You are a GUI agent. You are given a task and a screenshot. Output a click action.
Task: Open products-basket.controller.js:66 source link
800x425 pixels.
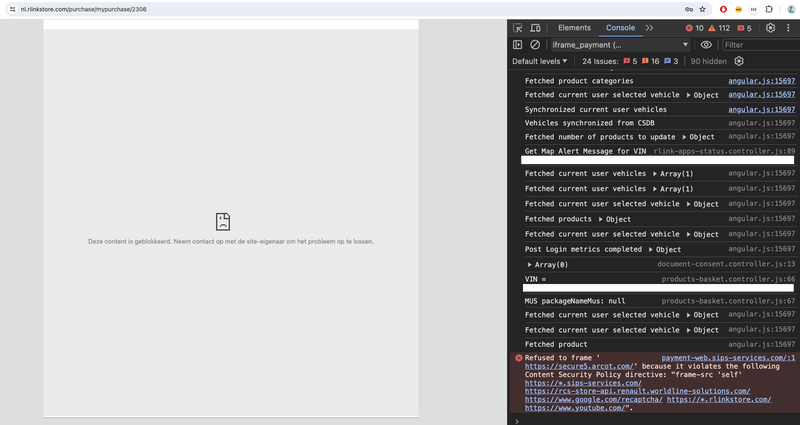pos(729,279)
